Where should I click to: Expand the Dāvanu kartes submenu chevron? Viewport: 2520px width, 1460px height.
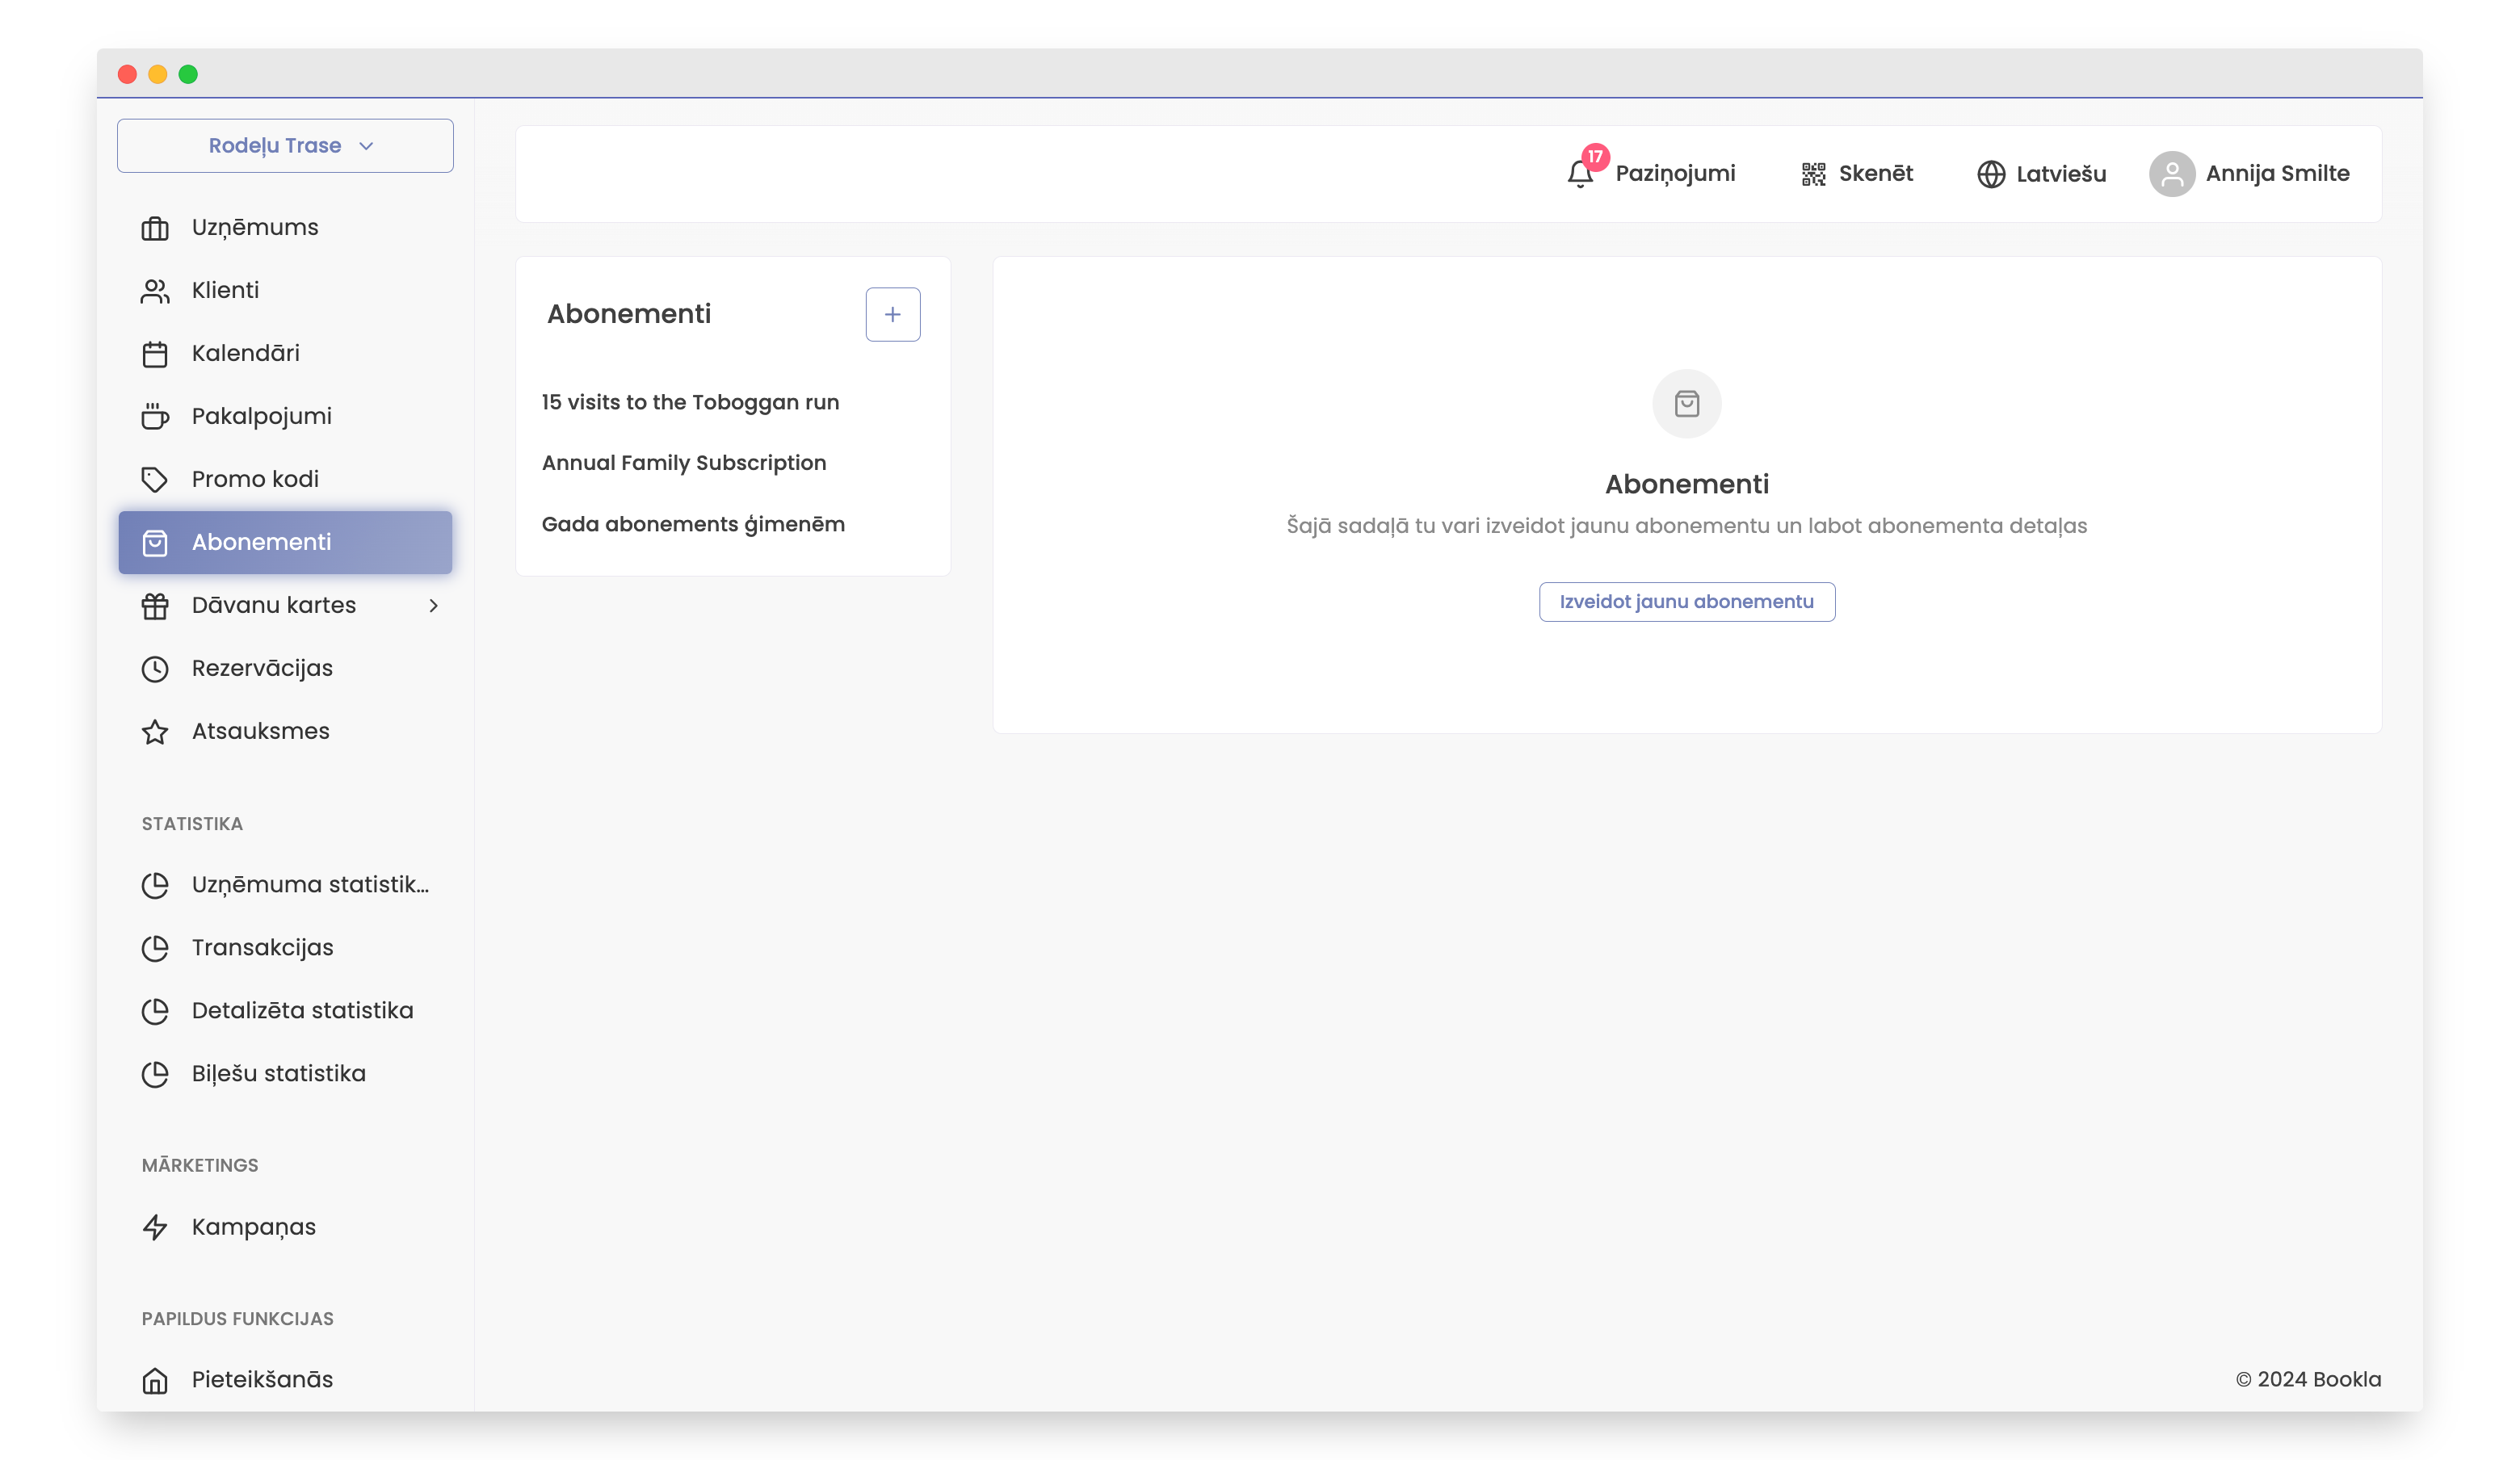(x=433, y=605)
